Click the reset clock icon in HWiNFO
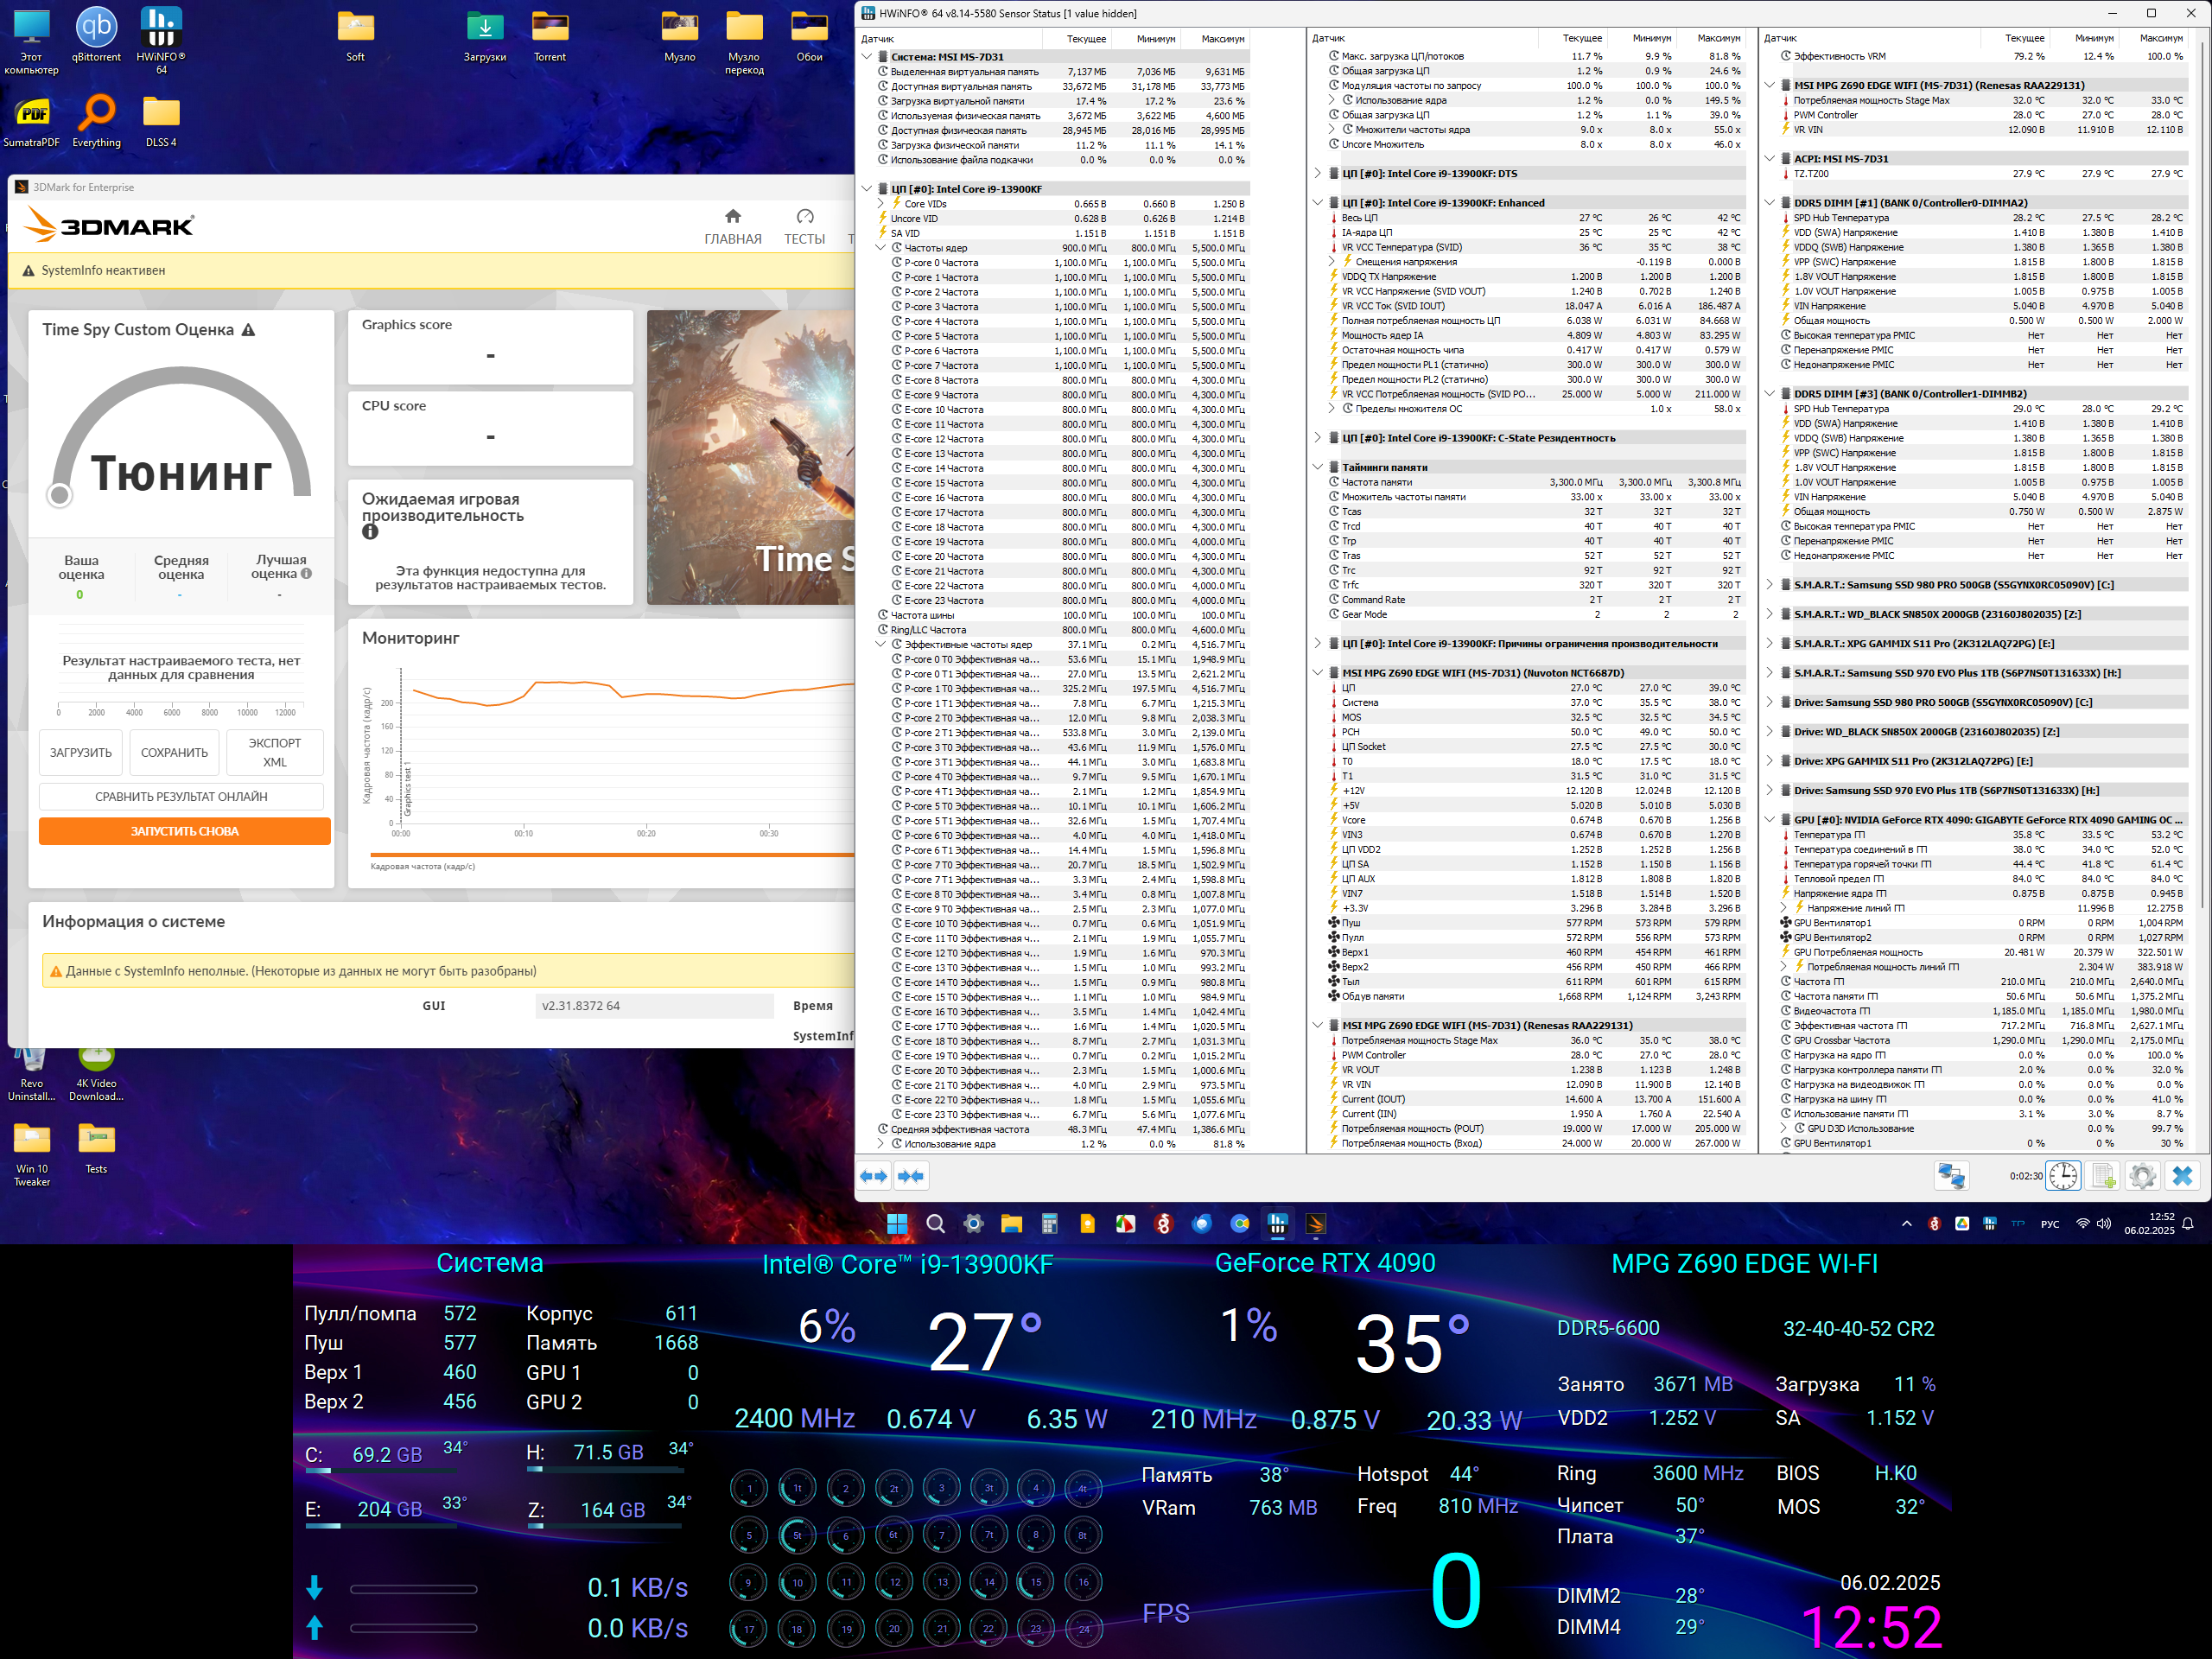2212x1659 pixels. click(x=2063, y=1176)
